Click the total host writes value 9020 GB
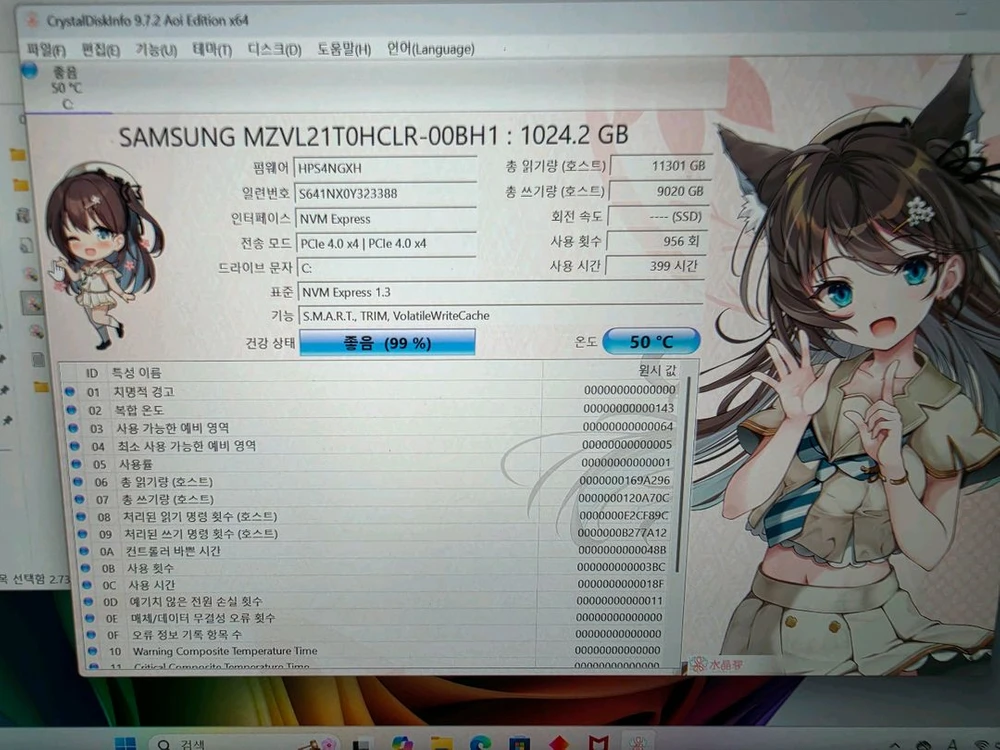1000x750 pixels. pyautogui.click(x=658, y=191)
